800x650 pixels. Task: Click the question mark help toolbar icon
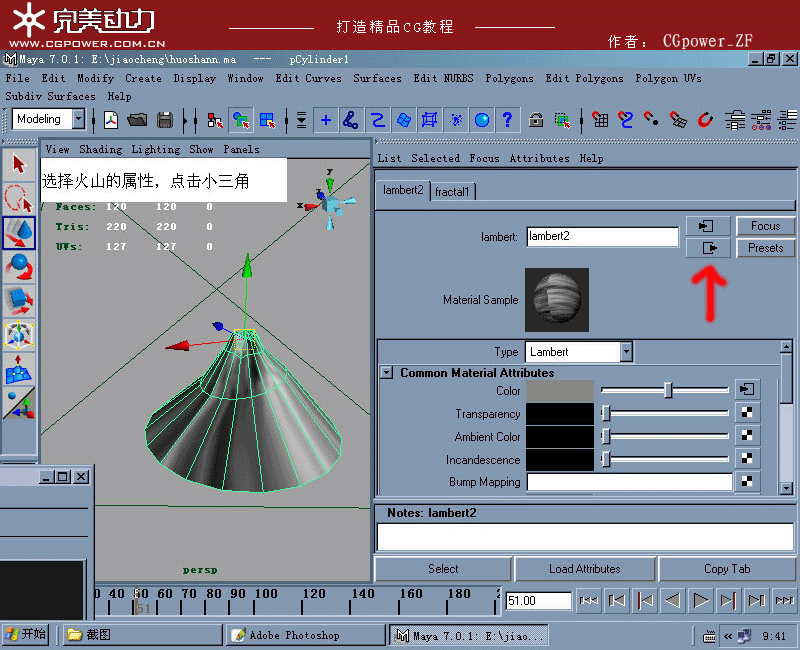click(x=507, y=120)
